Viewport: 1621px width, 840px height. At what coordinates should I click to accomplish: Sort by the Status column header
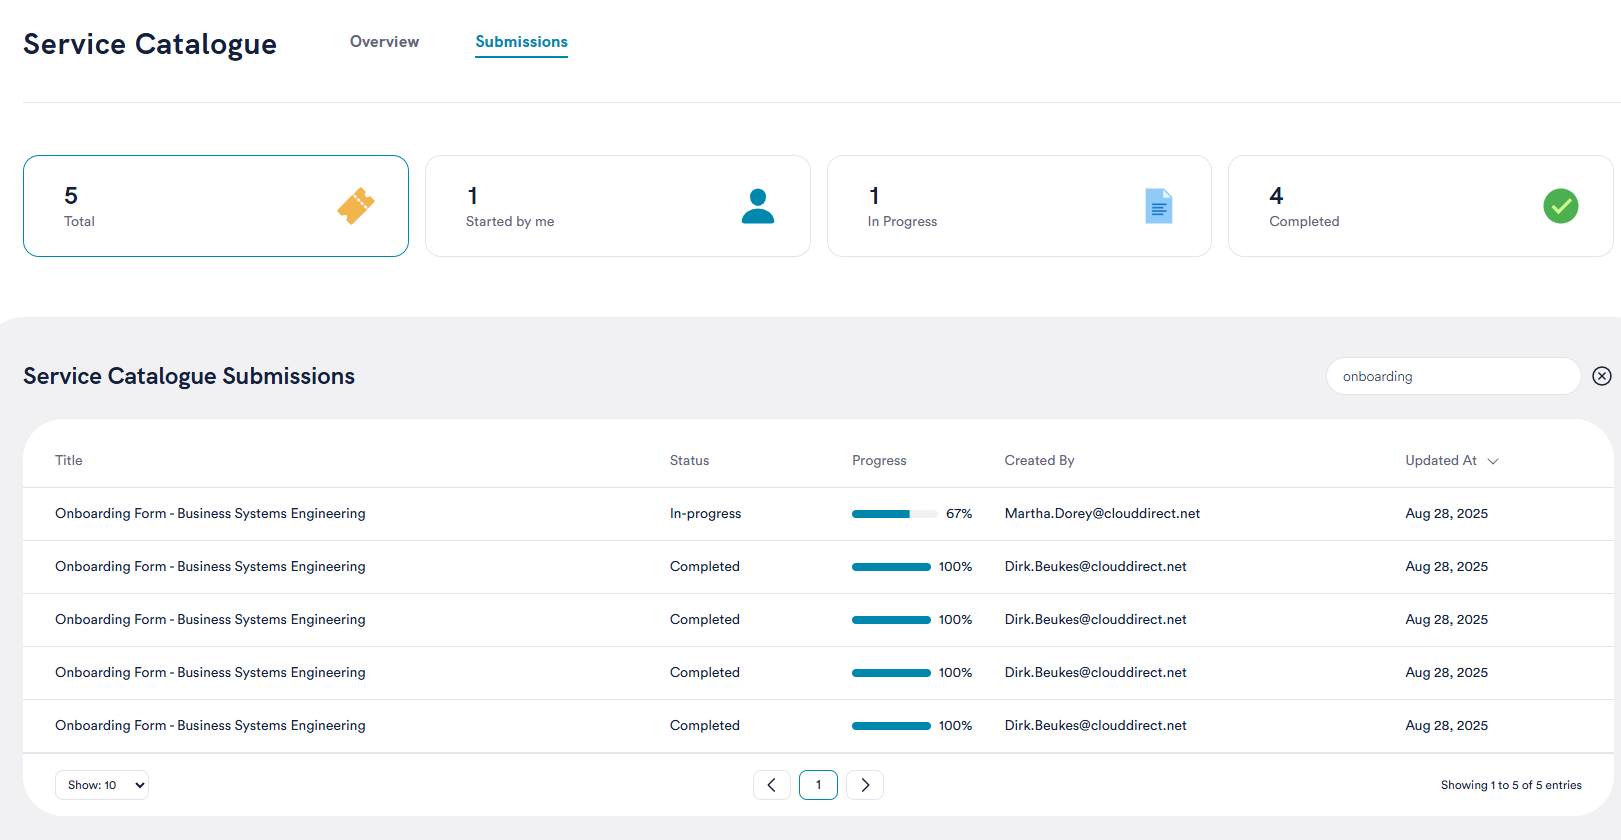pyautogui.click(x=689, y=461)
